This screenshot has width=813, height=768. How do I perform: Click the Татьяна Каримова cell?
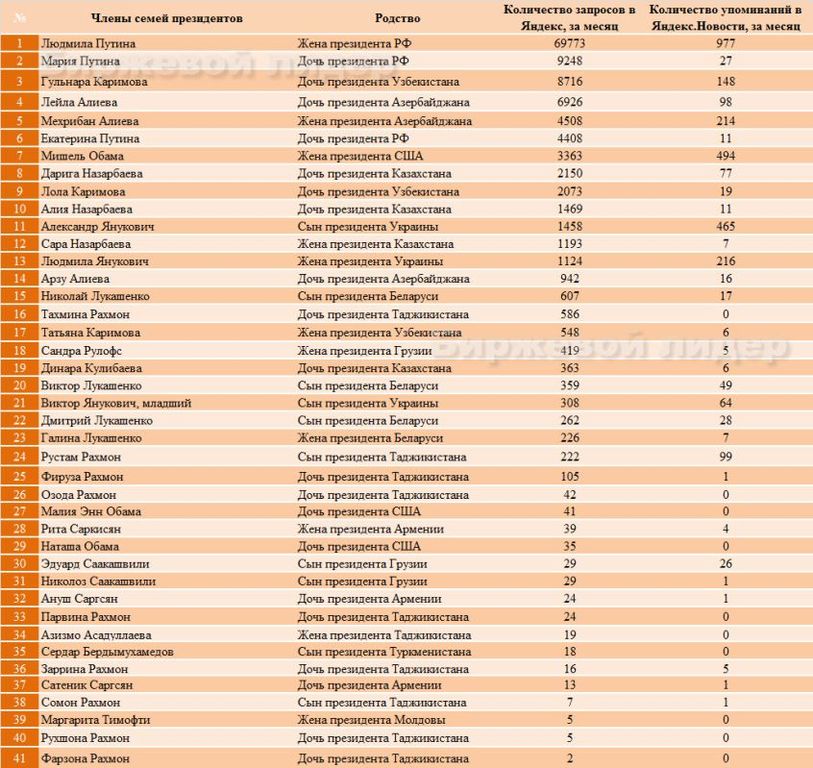click(x=91, y=333)
